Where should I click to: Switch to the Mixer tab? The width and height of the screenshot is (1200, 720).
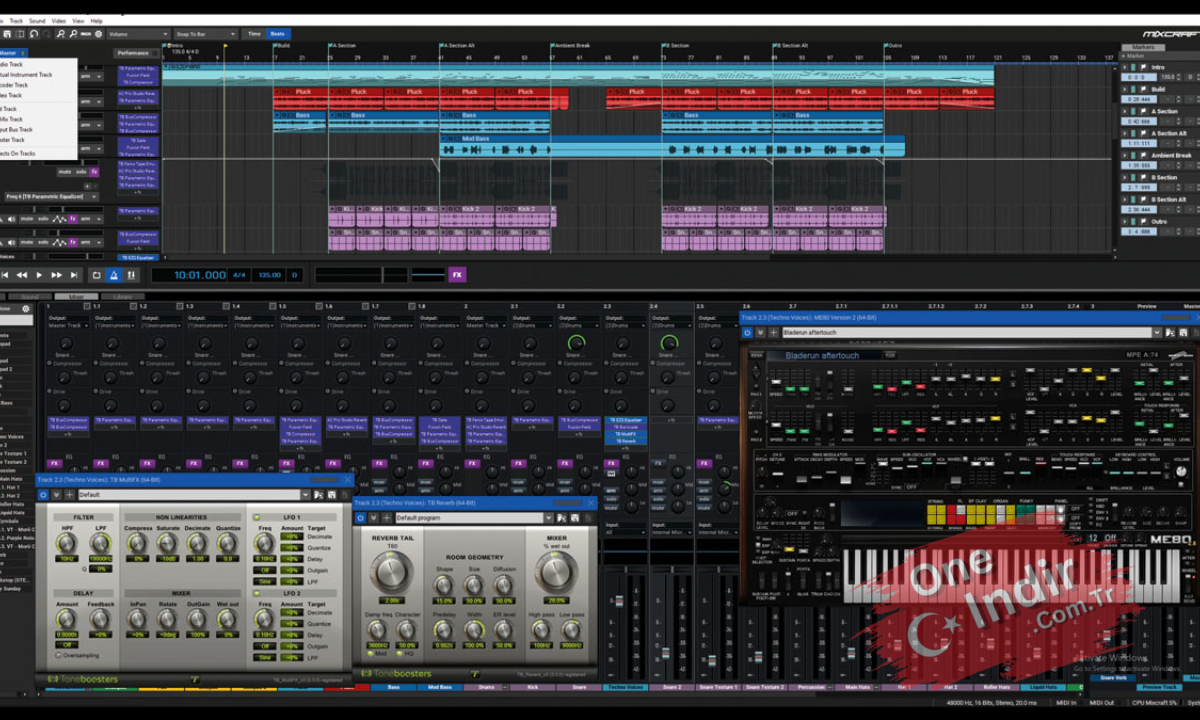[77, 297]
